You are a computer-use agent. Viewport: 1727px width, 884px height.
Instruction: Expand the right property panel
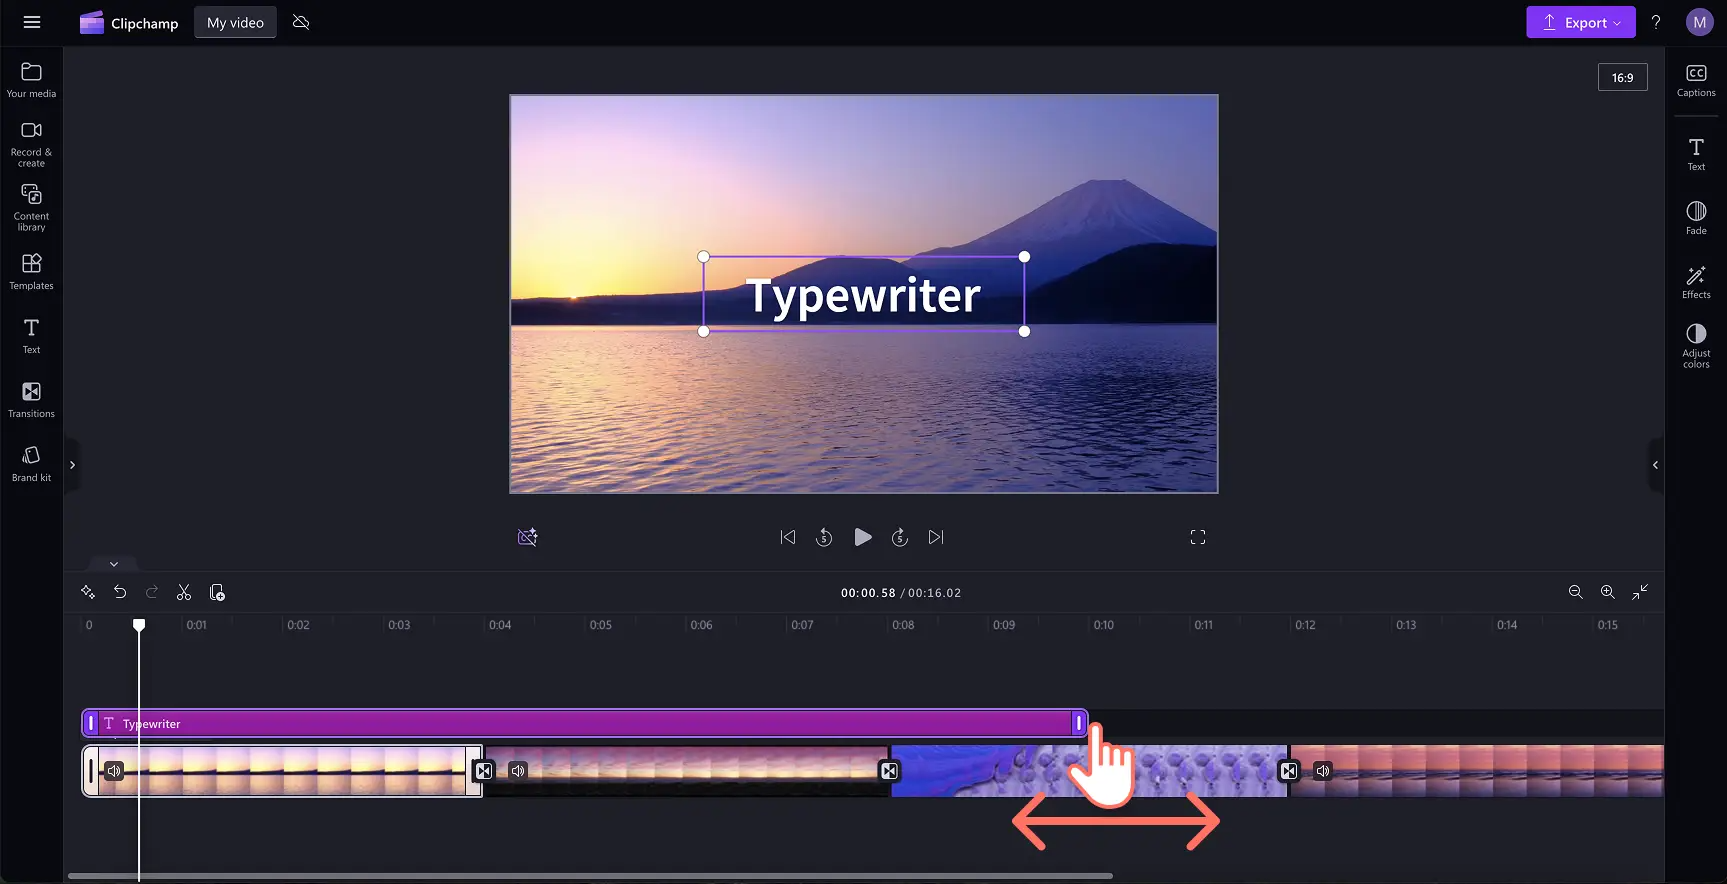click(1655, 465)
